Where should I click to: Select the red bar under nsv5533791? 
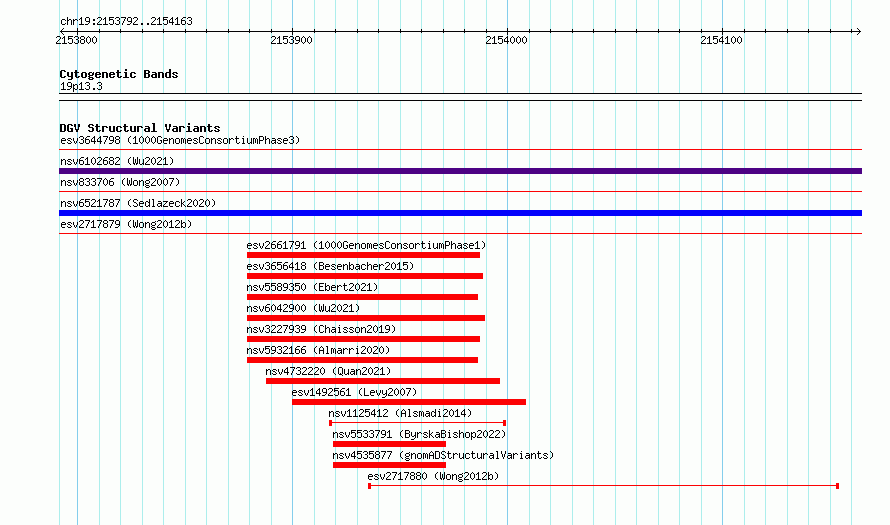pyautogui.click(x=389, y=444)
